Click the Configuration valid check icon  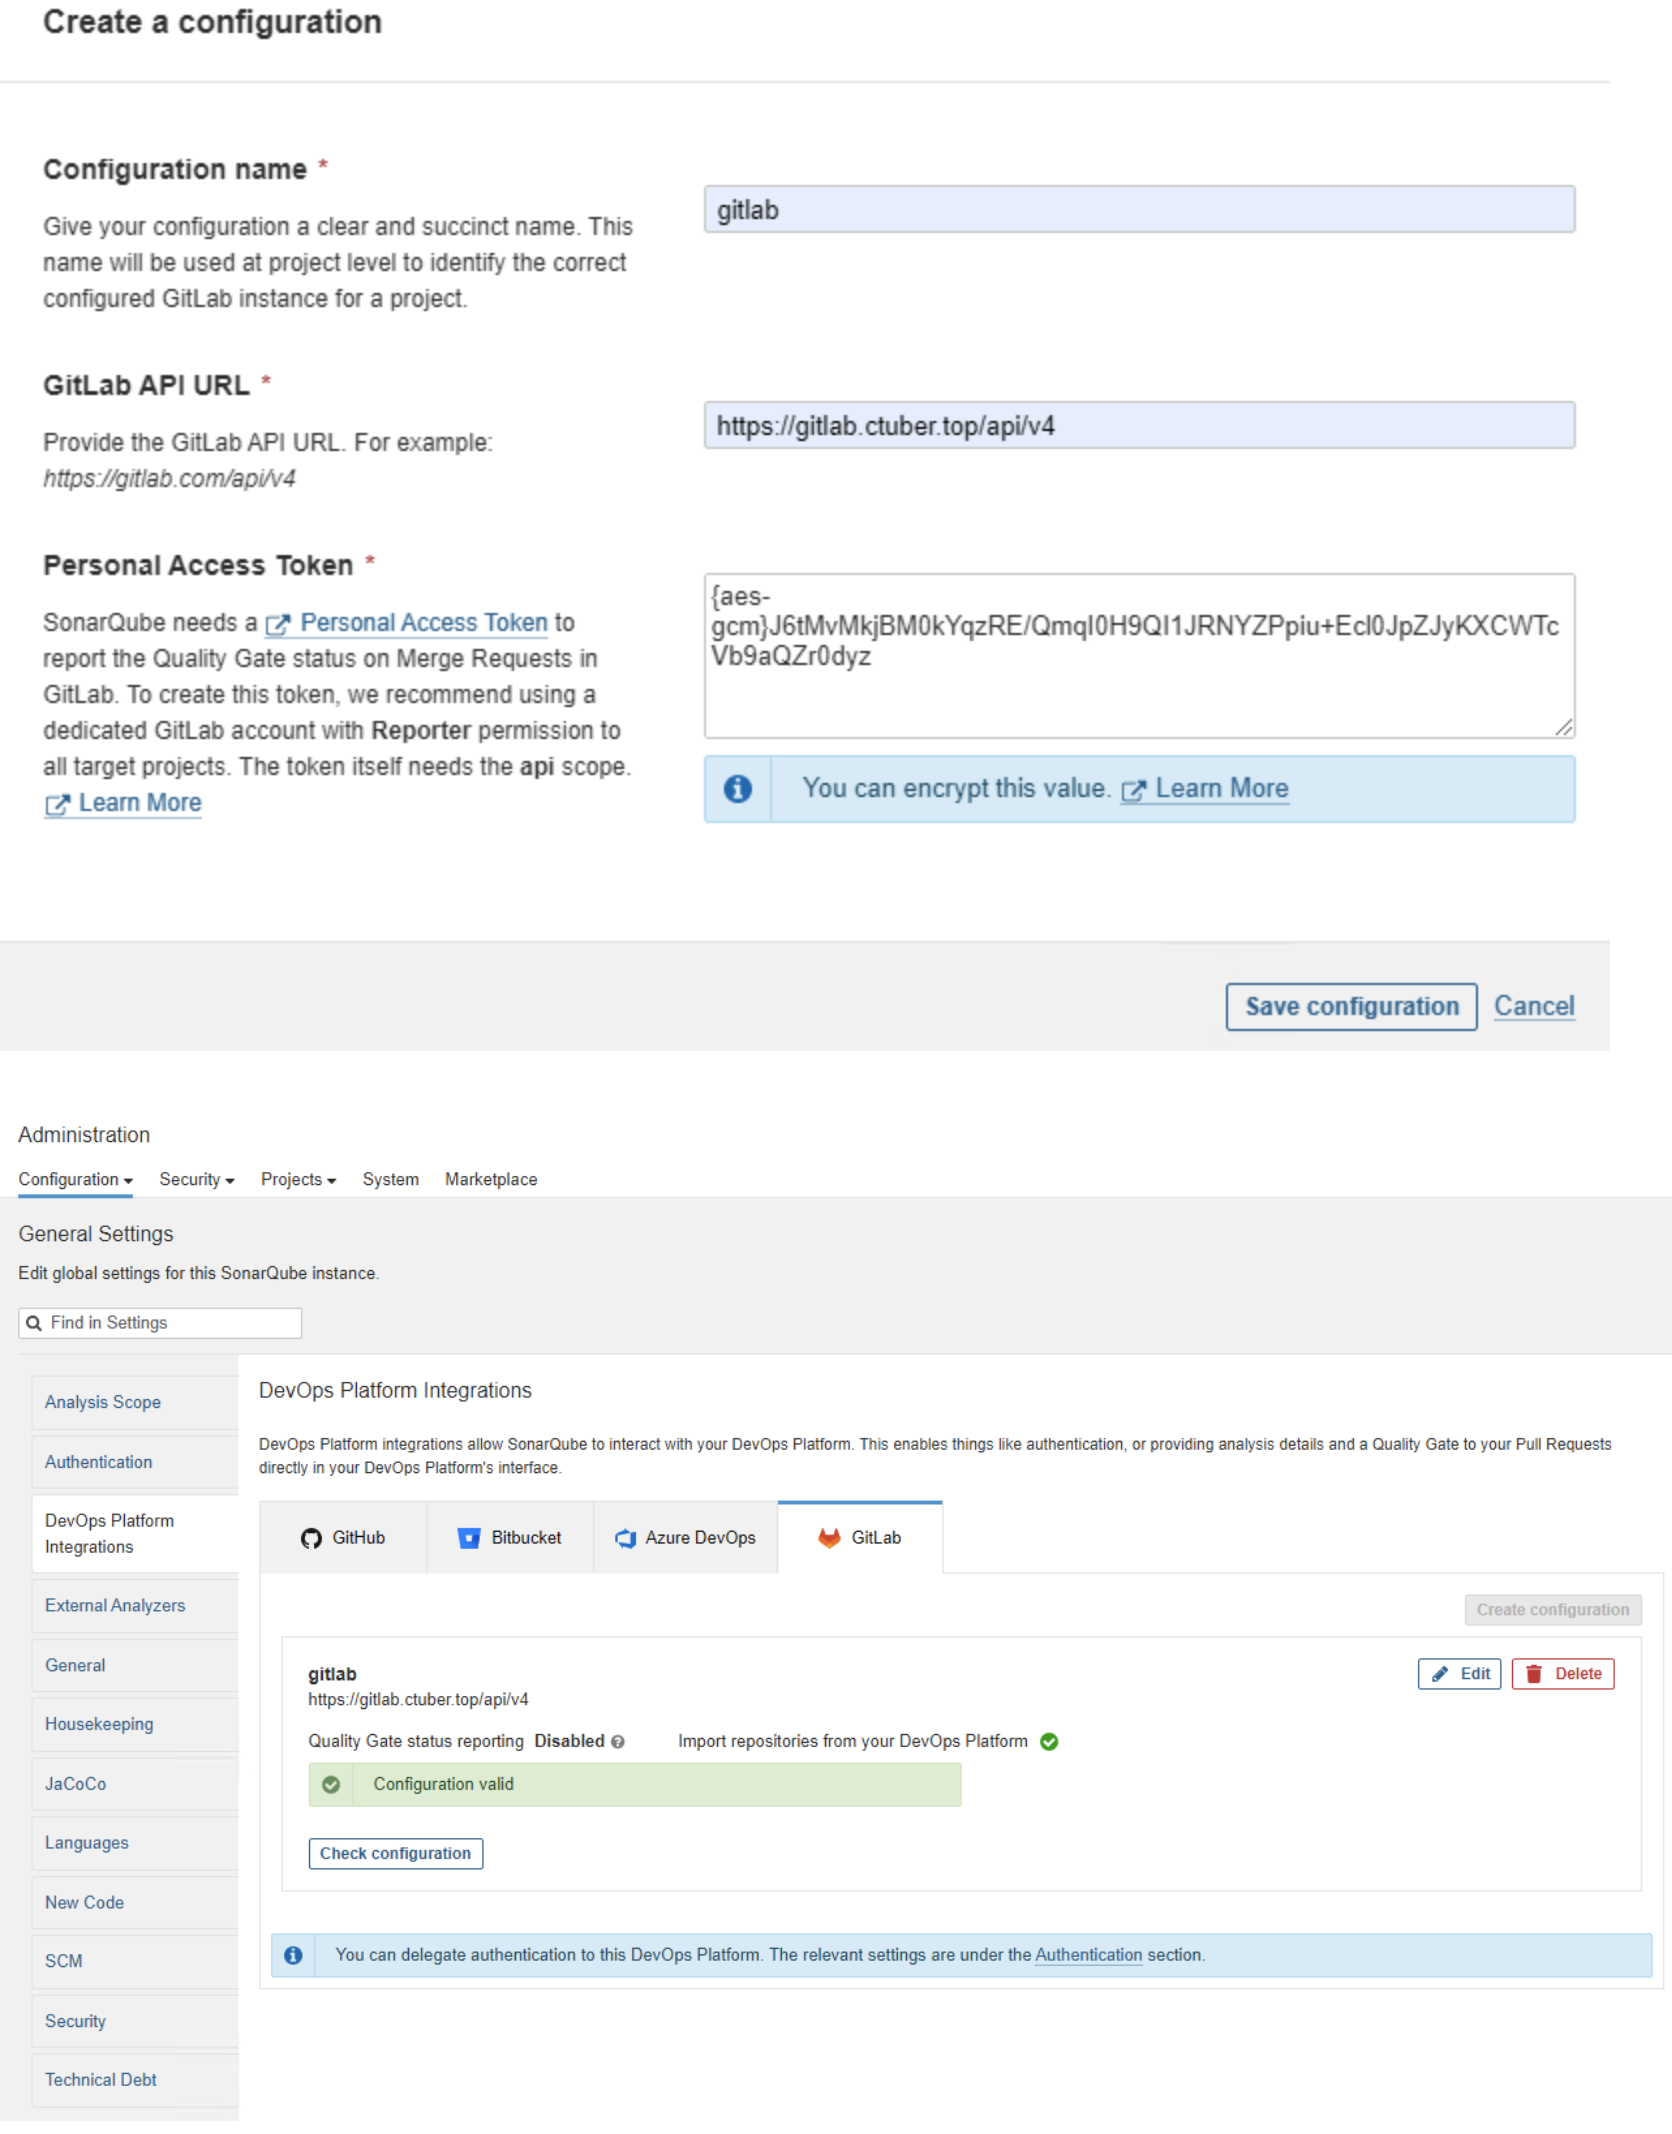(331, 1784)
